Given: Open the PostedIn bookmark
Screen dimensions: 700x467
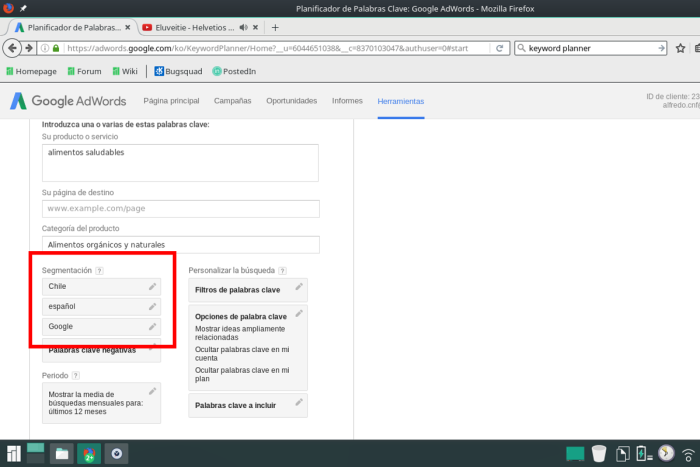Looking at the screenshot, I should click(x=234, y=71).
